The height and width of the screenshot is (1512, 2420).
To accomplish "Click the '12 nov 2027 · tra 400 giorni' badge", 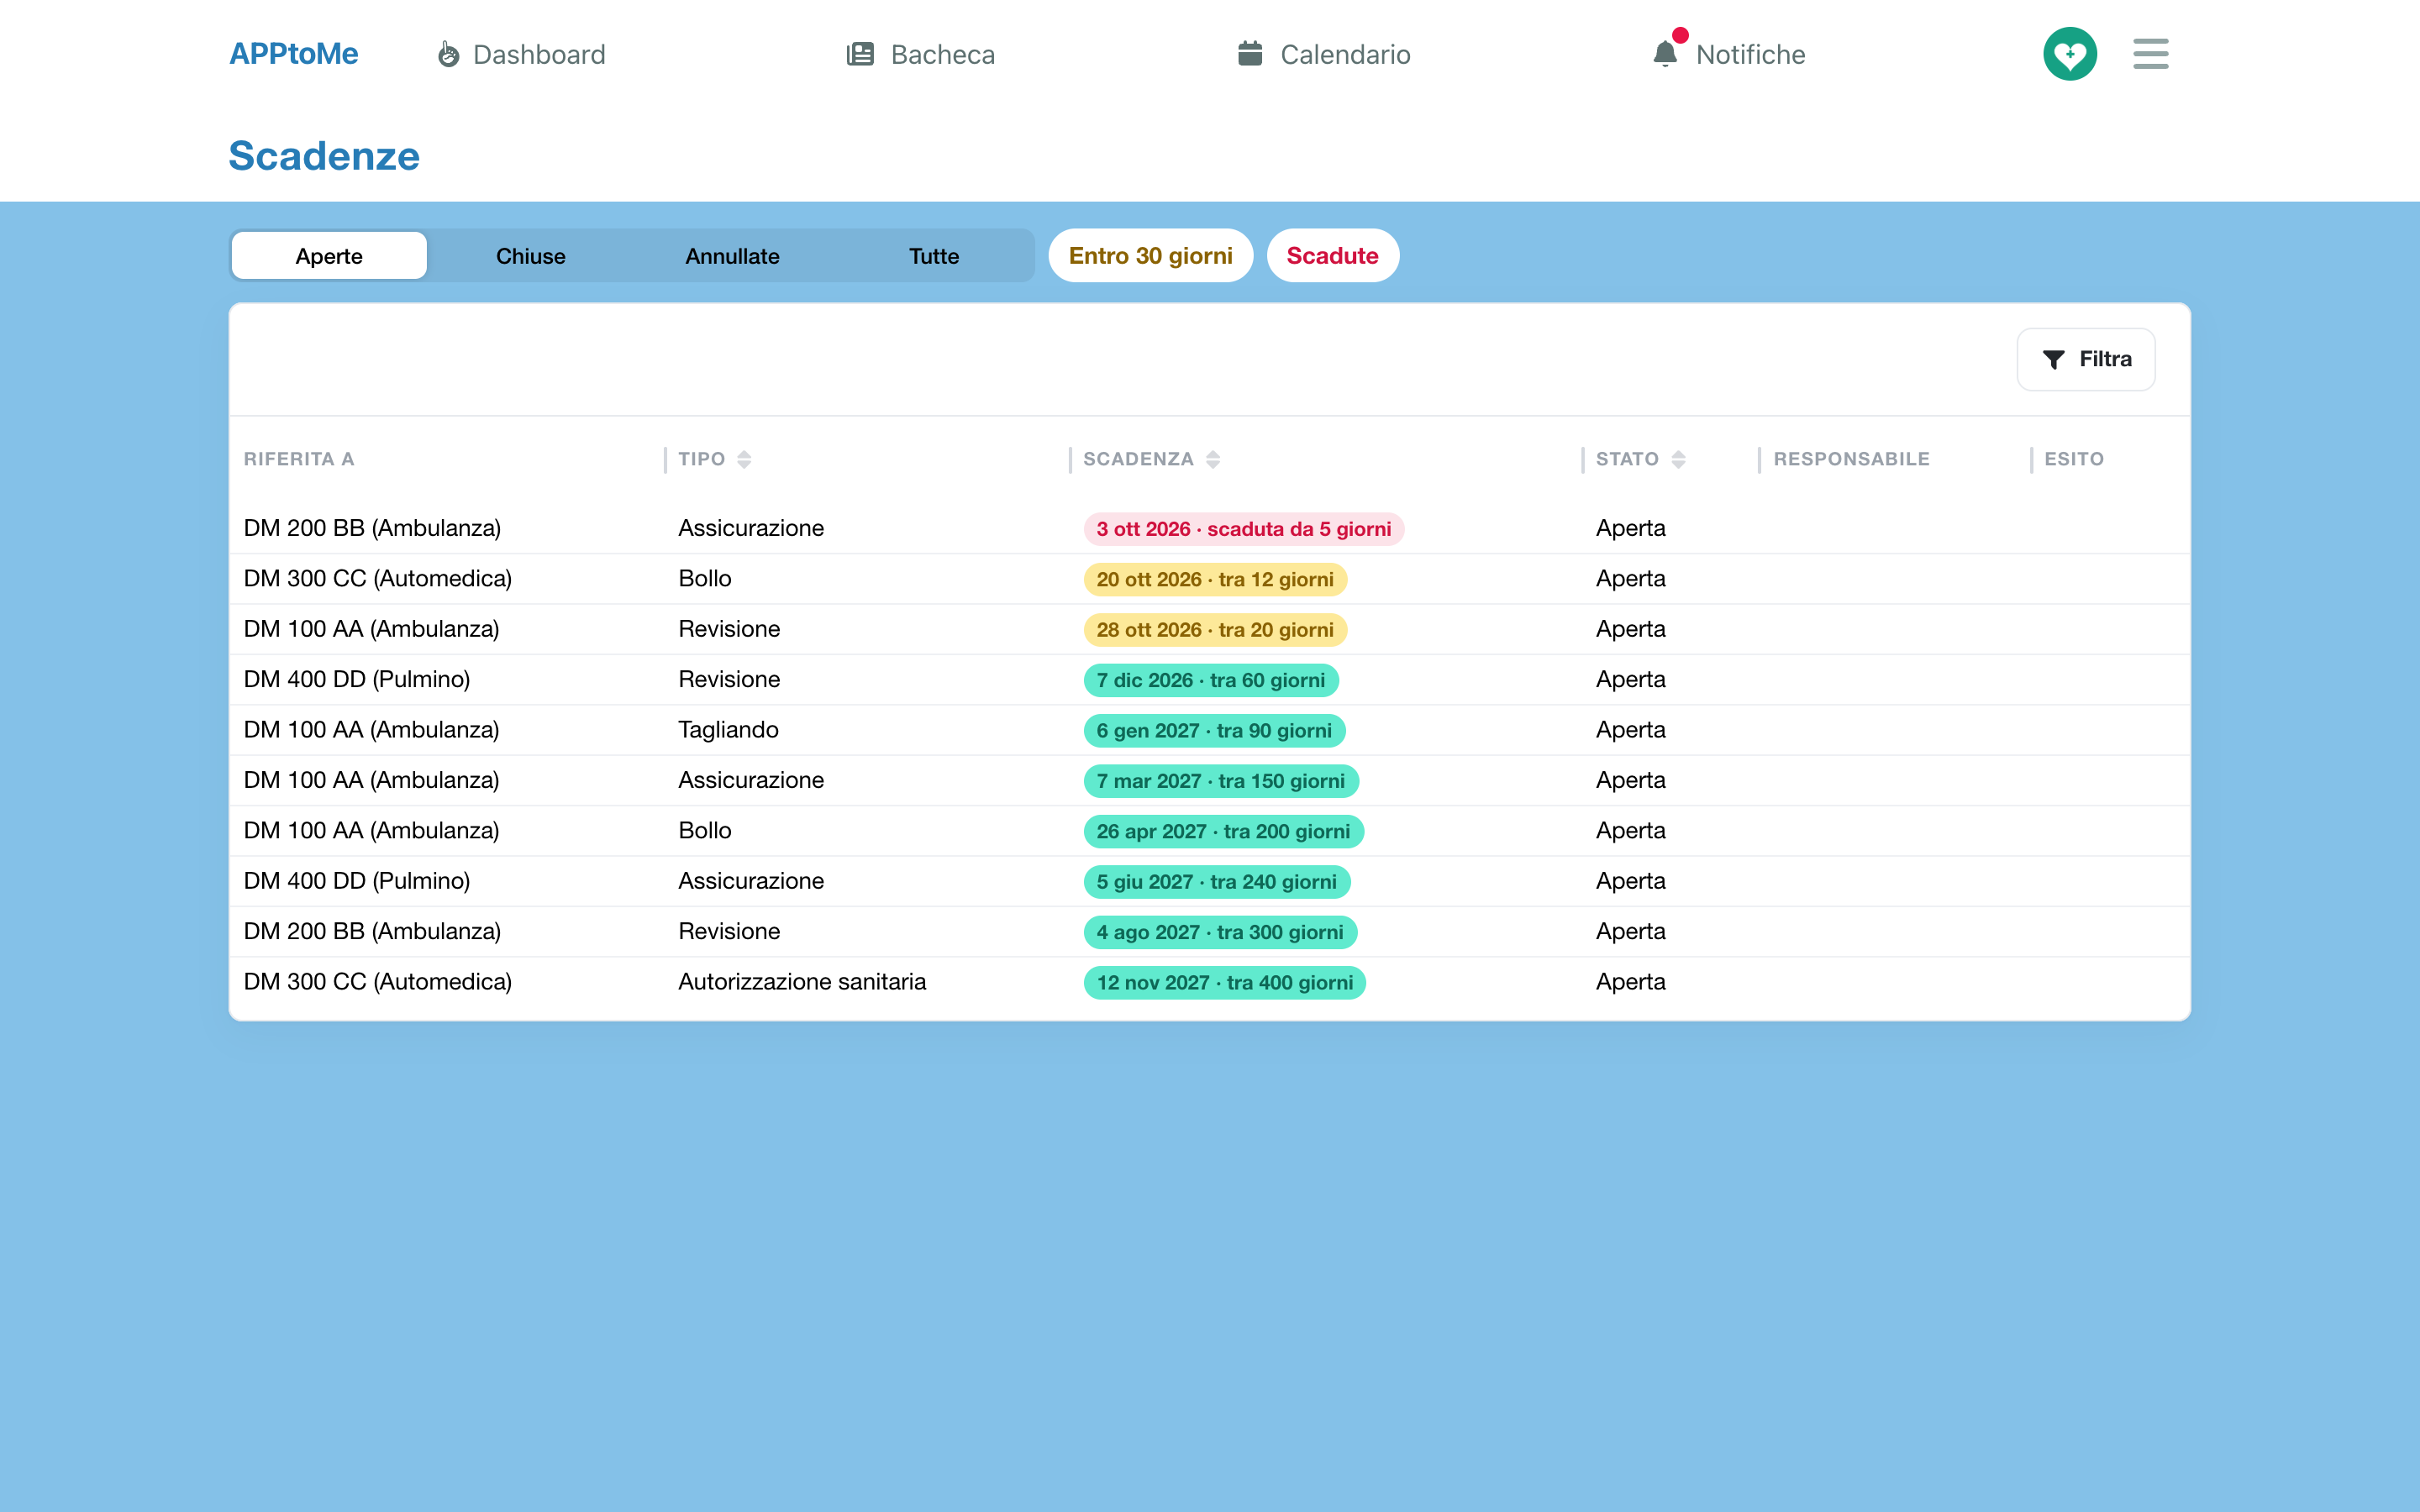I will [1225, 983].
